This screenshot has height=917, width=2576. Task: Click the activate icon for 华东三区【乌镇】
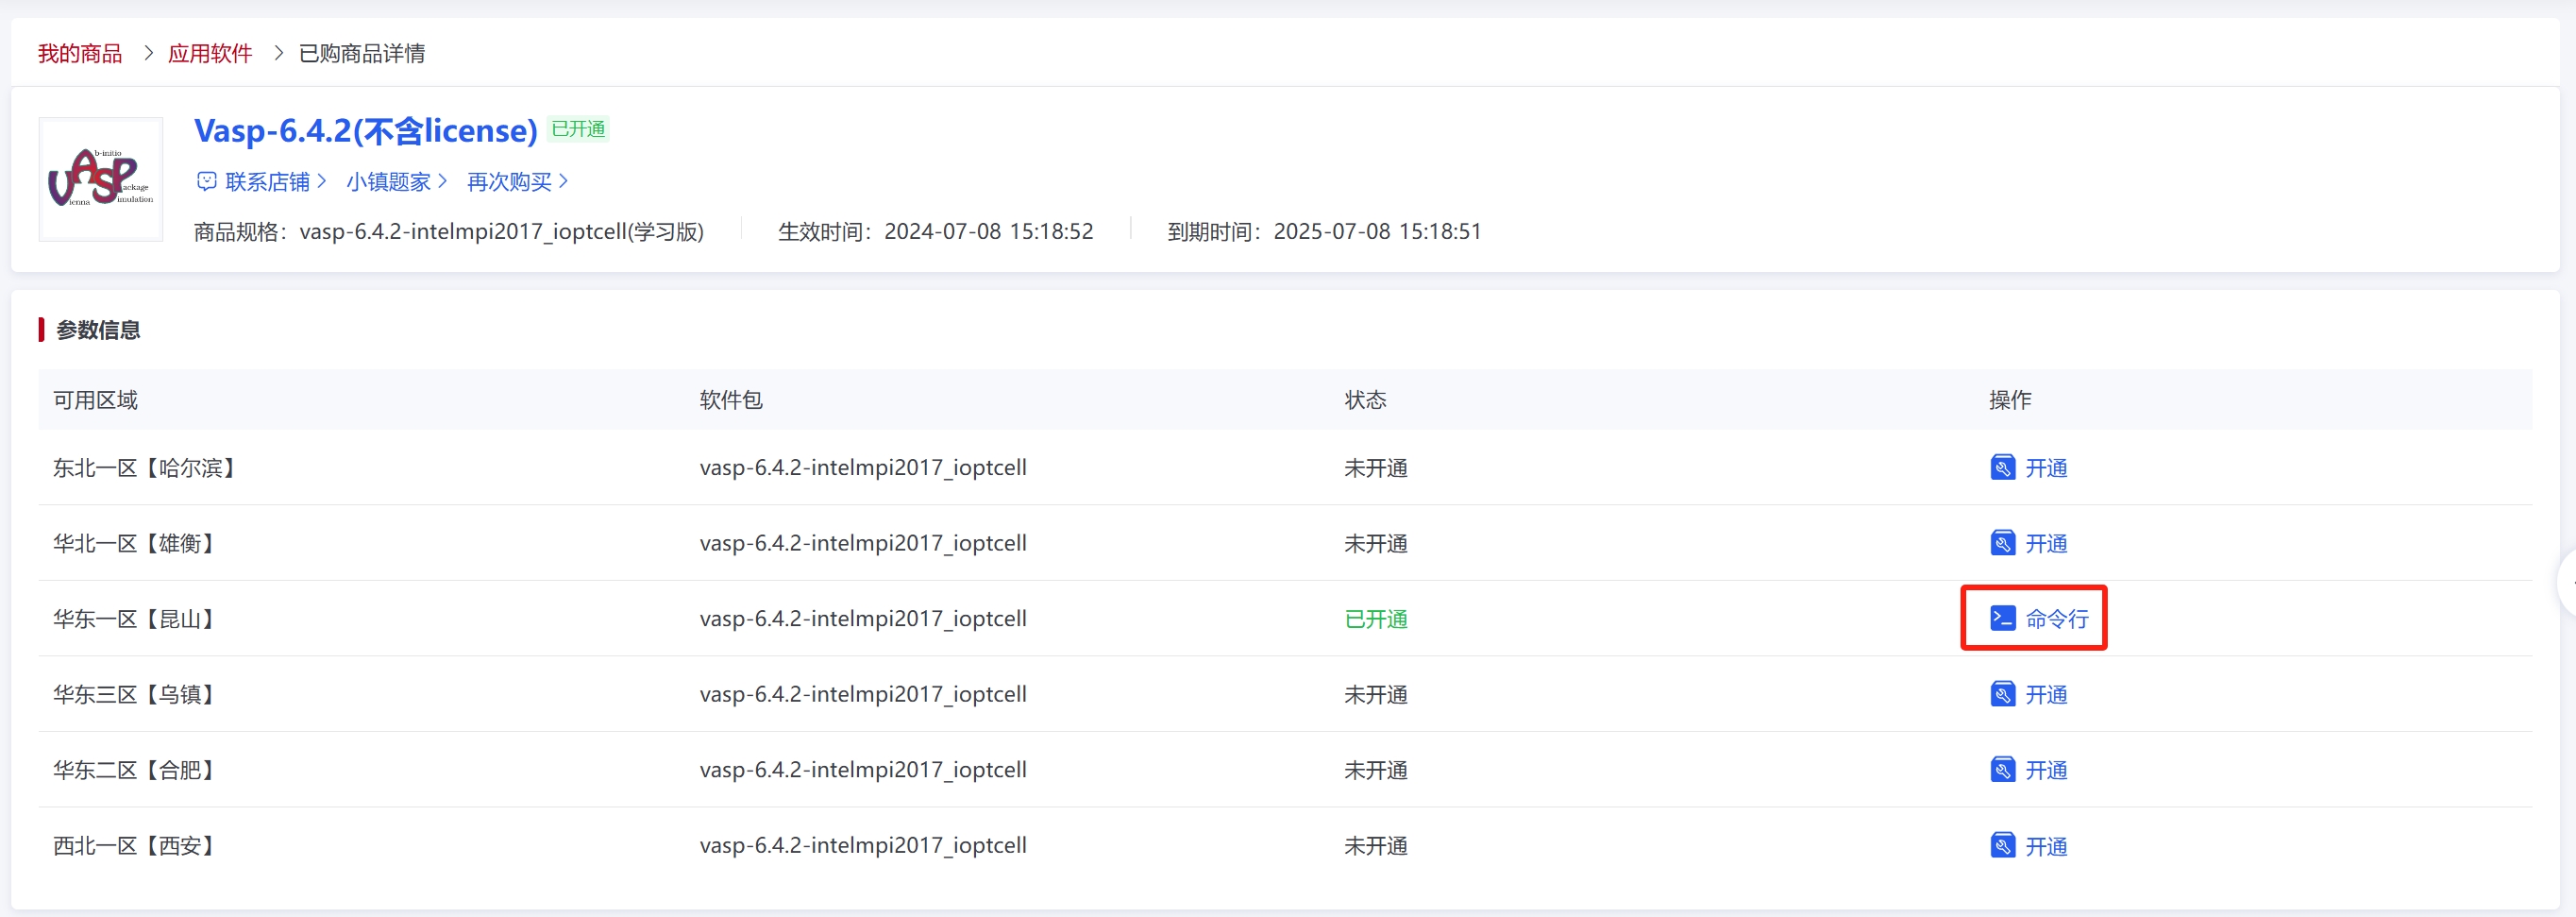[x=2002, y=694]
